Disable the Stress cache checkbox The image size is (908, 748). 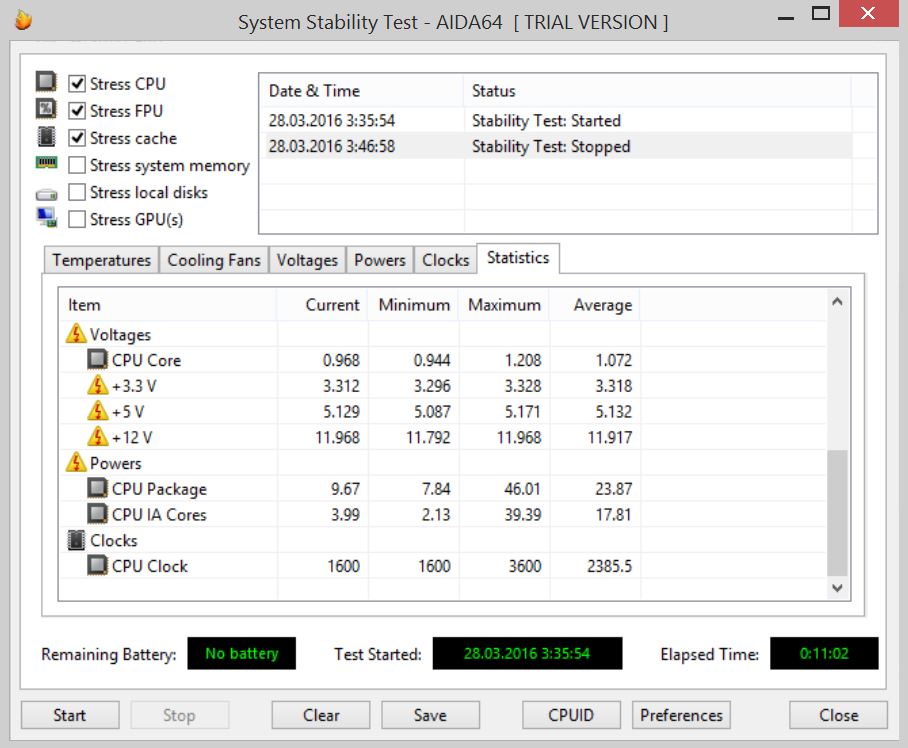77,138
